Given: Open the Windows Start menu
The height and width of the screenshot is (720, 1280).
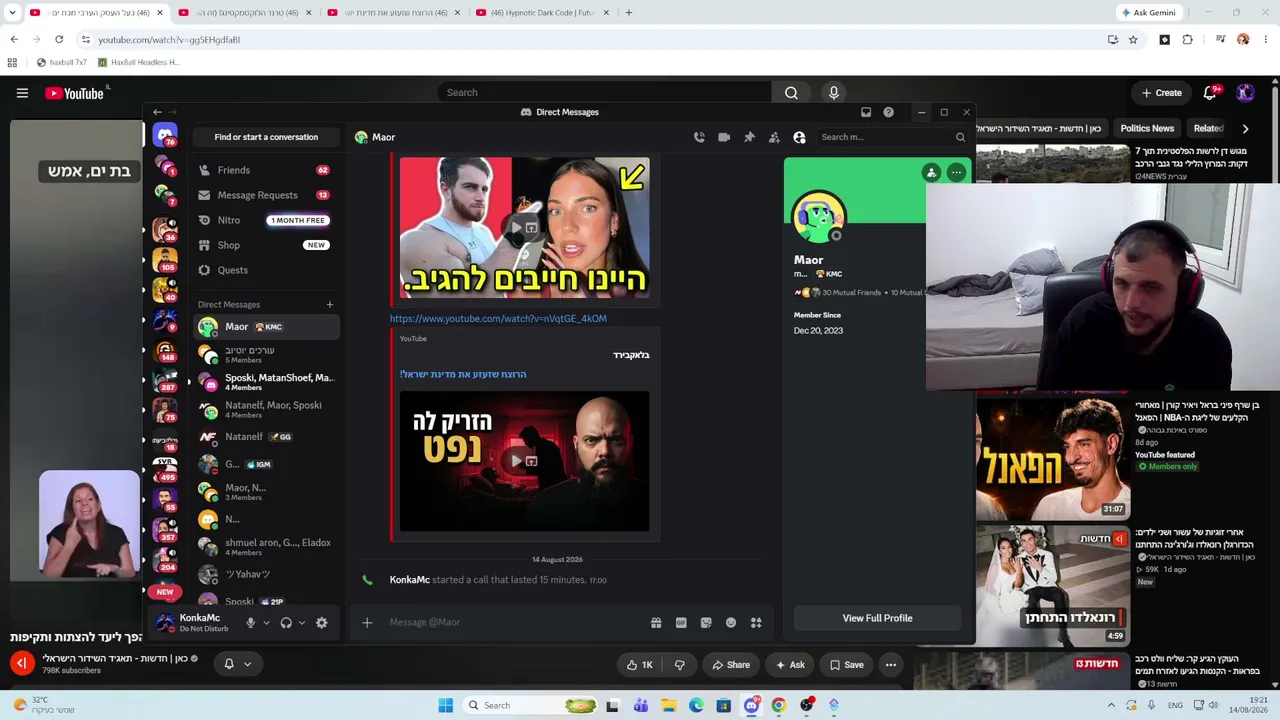Looking at the screenshot, I should point(445,705).
